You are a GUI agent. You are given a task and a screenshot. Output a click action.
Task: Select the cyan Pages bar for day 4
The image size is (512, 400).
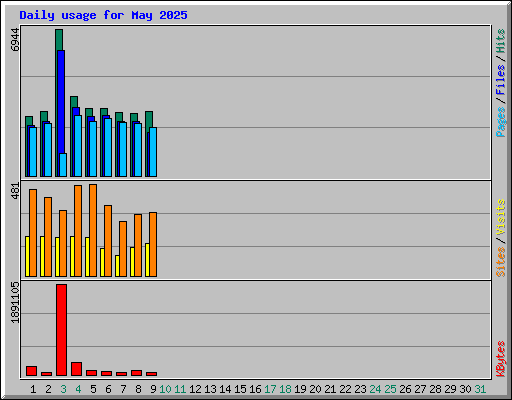point(78,146)
